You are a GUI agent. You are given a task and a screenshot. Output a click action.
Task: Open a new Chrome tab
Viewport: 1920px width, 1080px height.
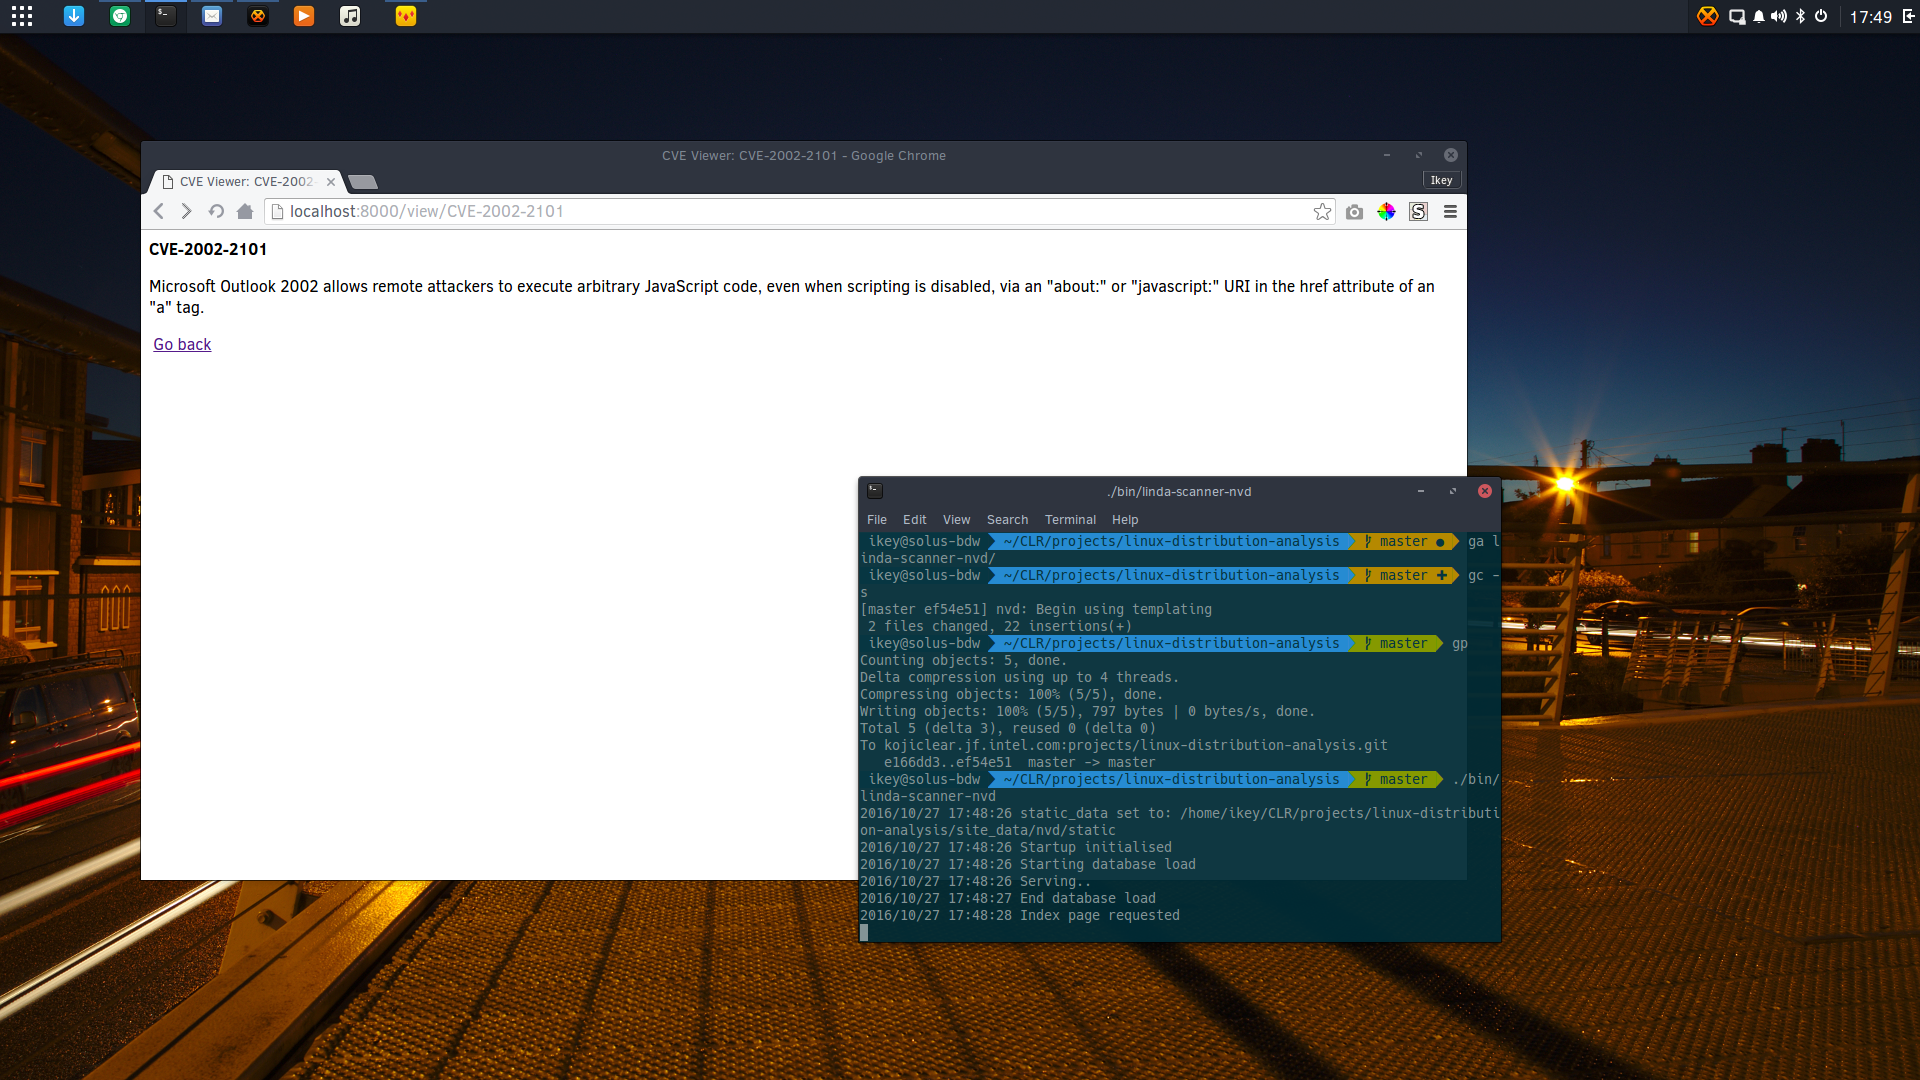point(363,182)
